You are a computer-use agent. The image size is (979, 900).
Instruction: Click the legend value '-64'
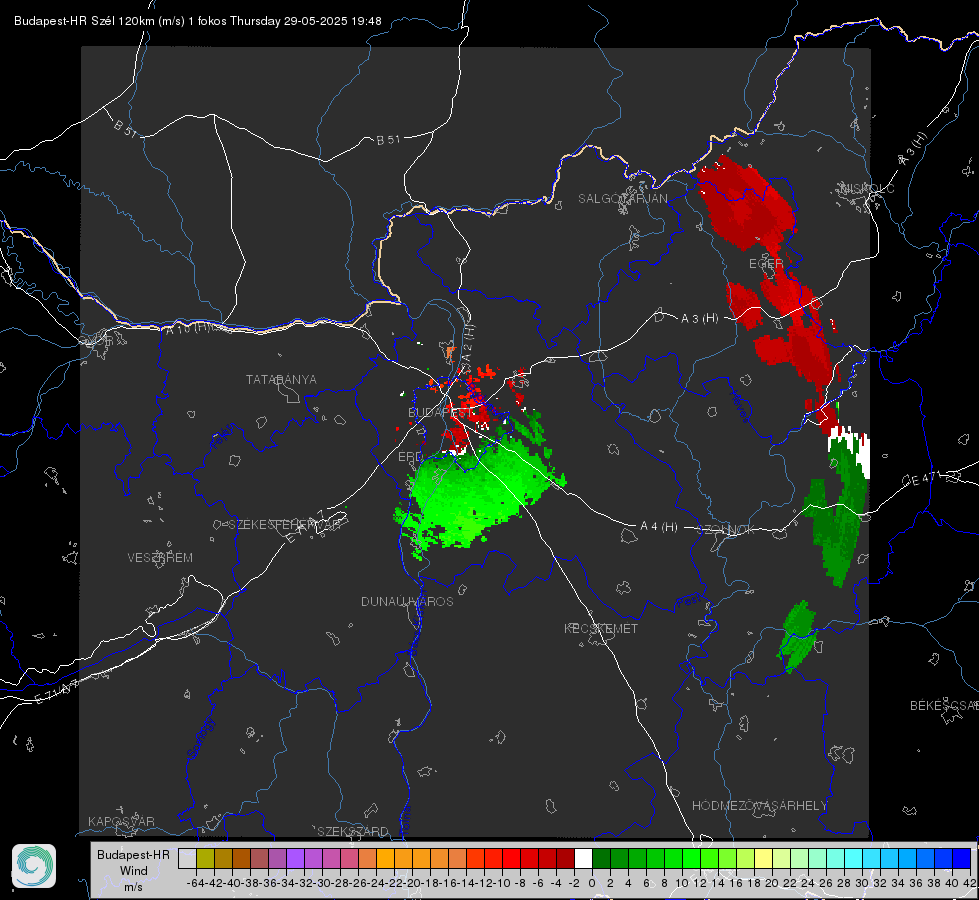tap(195, 883)
